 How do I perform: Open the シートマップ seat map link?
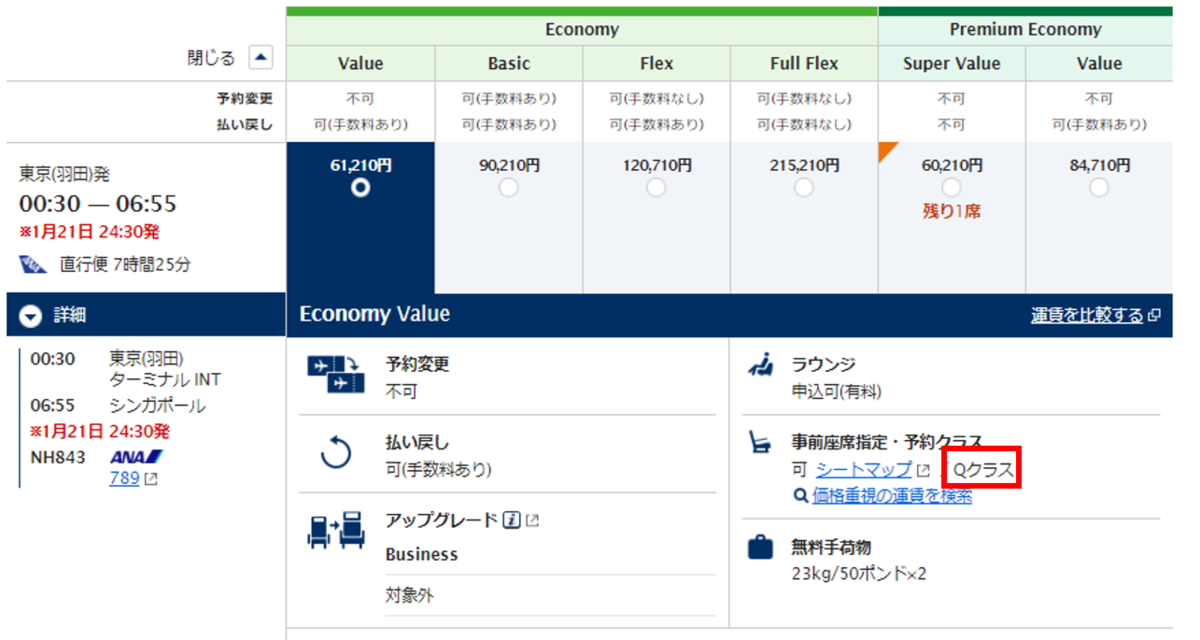click(864, 469)
